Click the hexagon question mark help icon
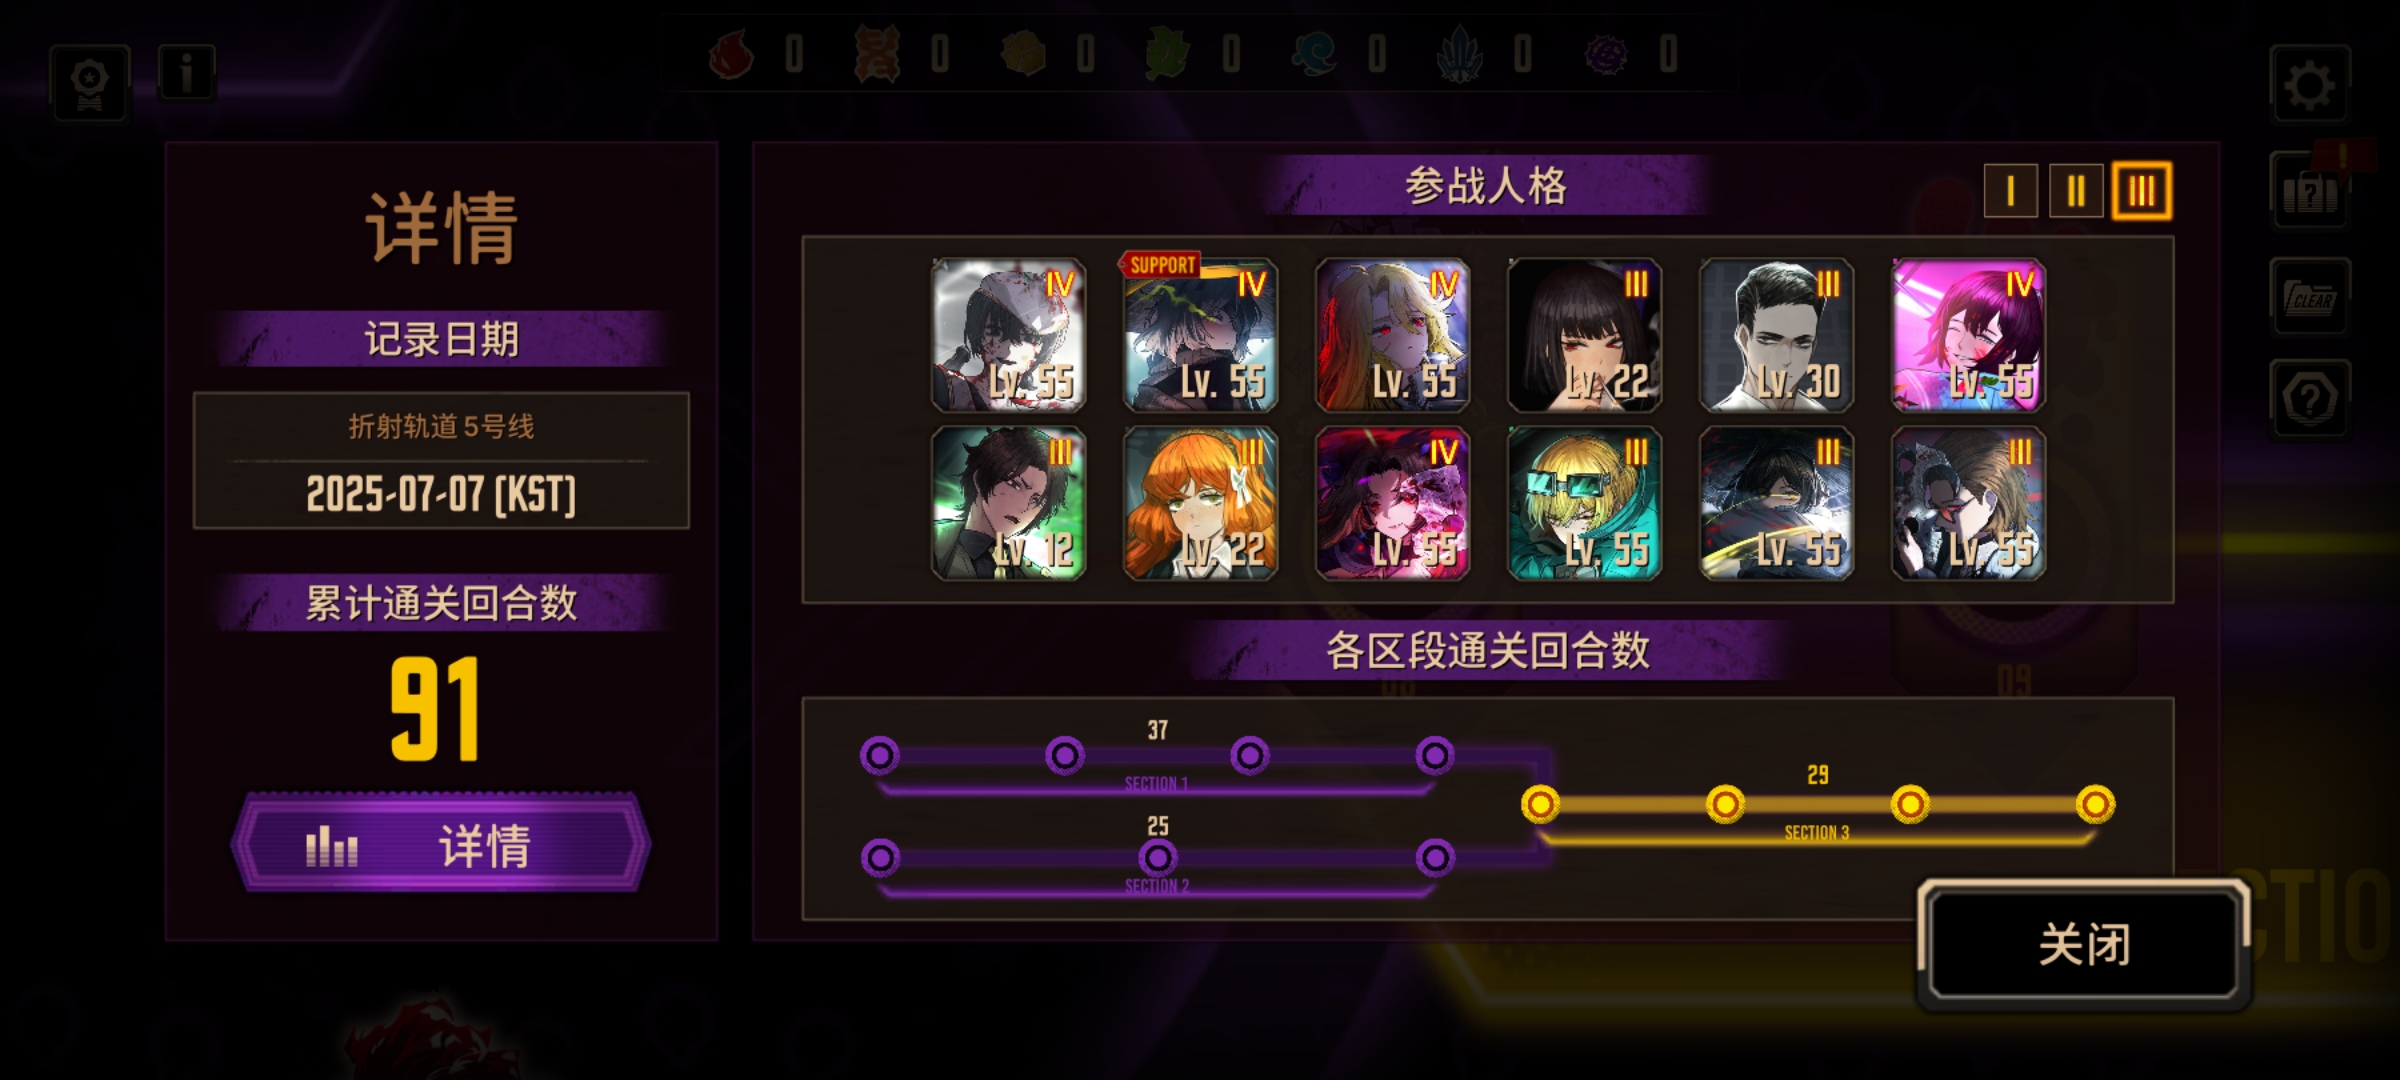The image size is (2400, 1080). 2310,399
